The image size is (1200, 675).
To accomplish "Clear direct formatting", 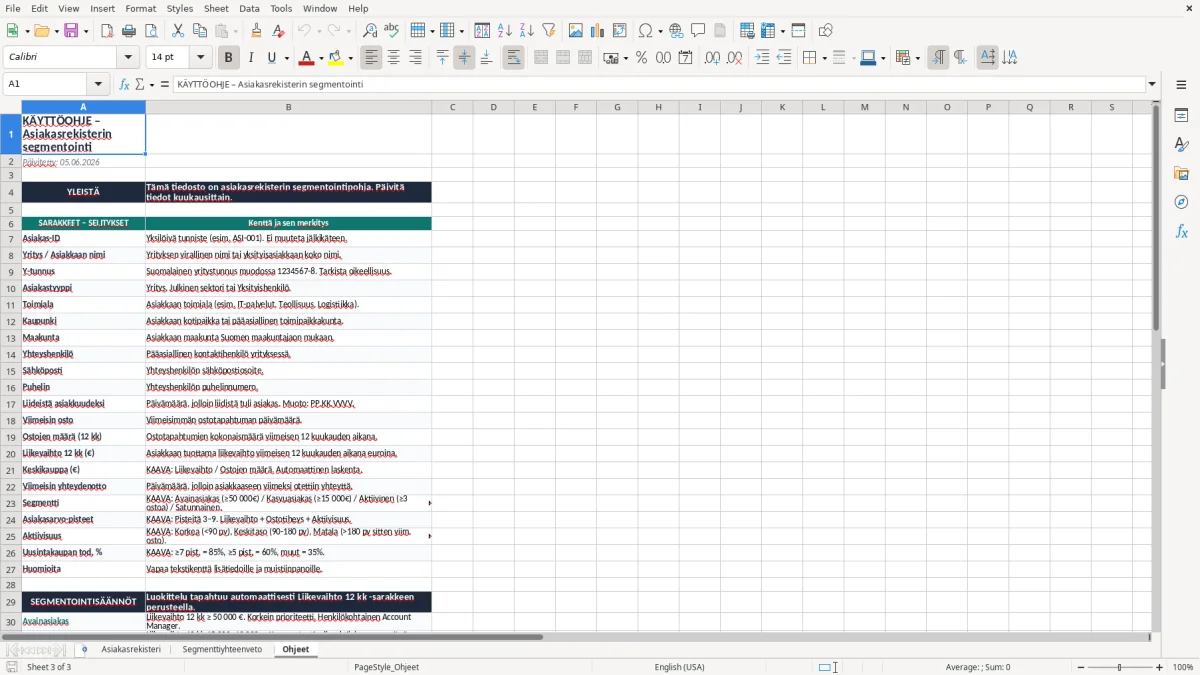I will coord(277,31).
